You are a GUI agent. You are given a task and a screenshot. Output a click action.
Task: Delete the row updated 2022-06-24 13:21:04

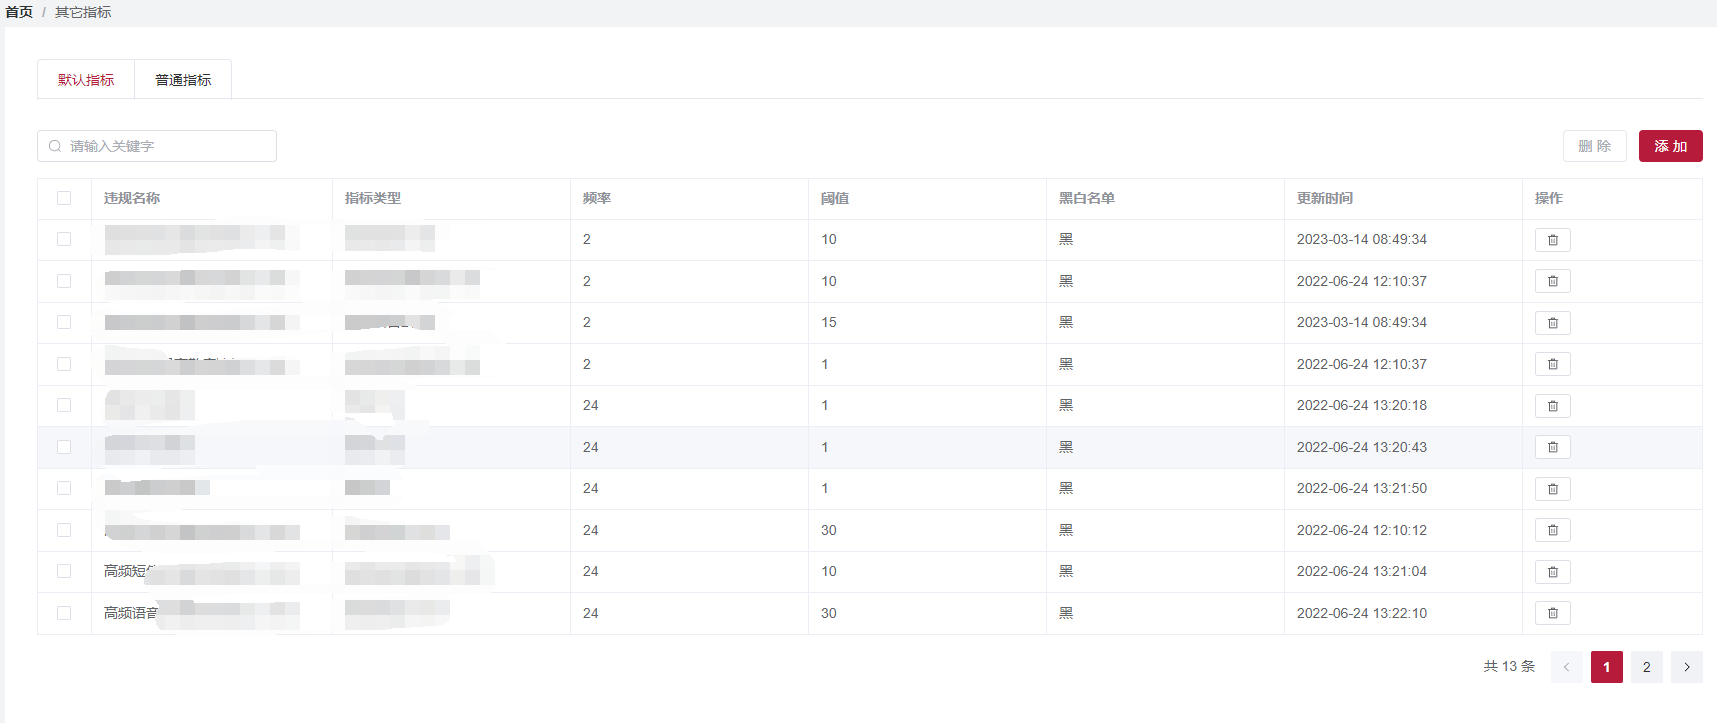1552,572
